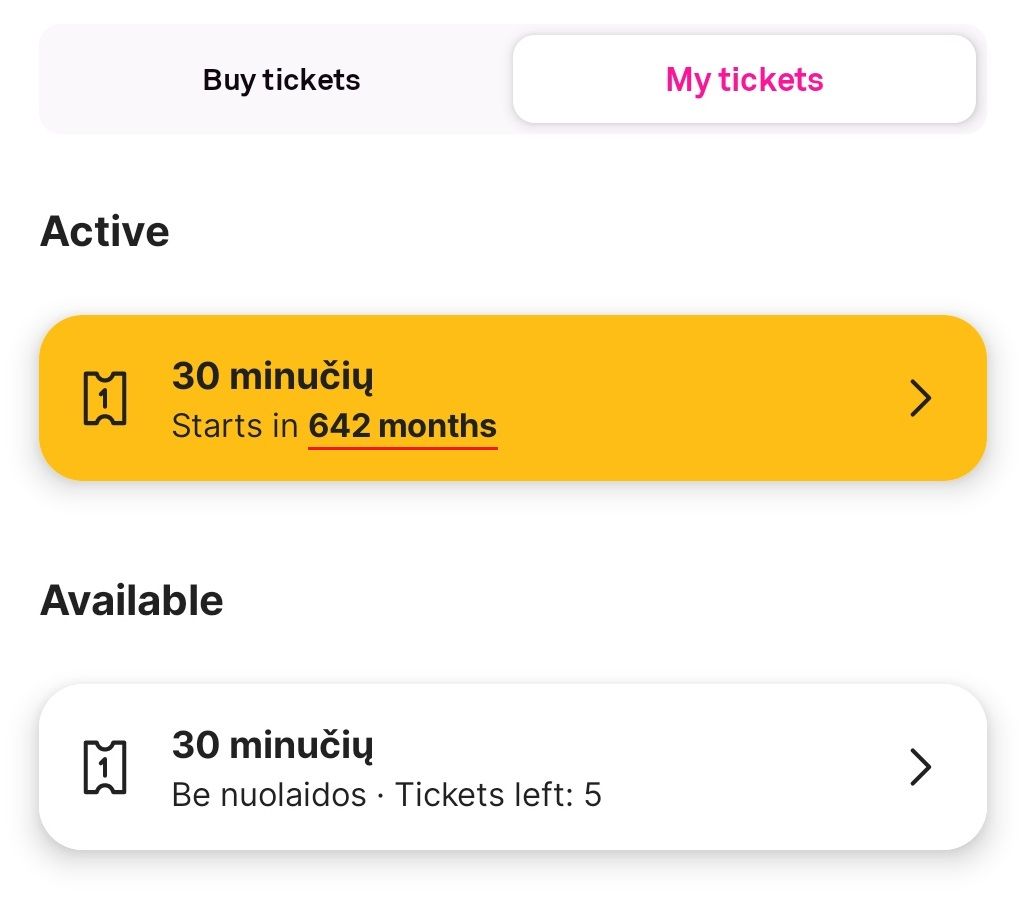Select the My tickets tab
Viewport: 1022px width, 909px height.
(x=744, y=79)
